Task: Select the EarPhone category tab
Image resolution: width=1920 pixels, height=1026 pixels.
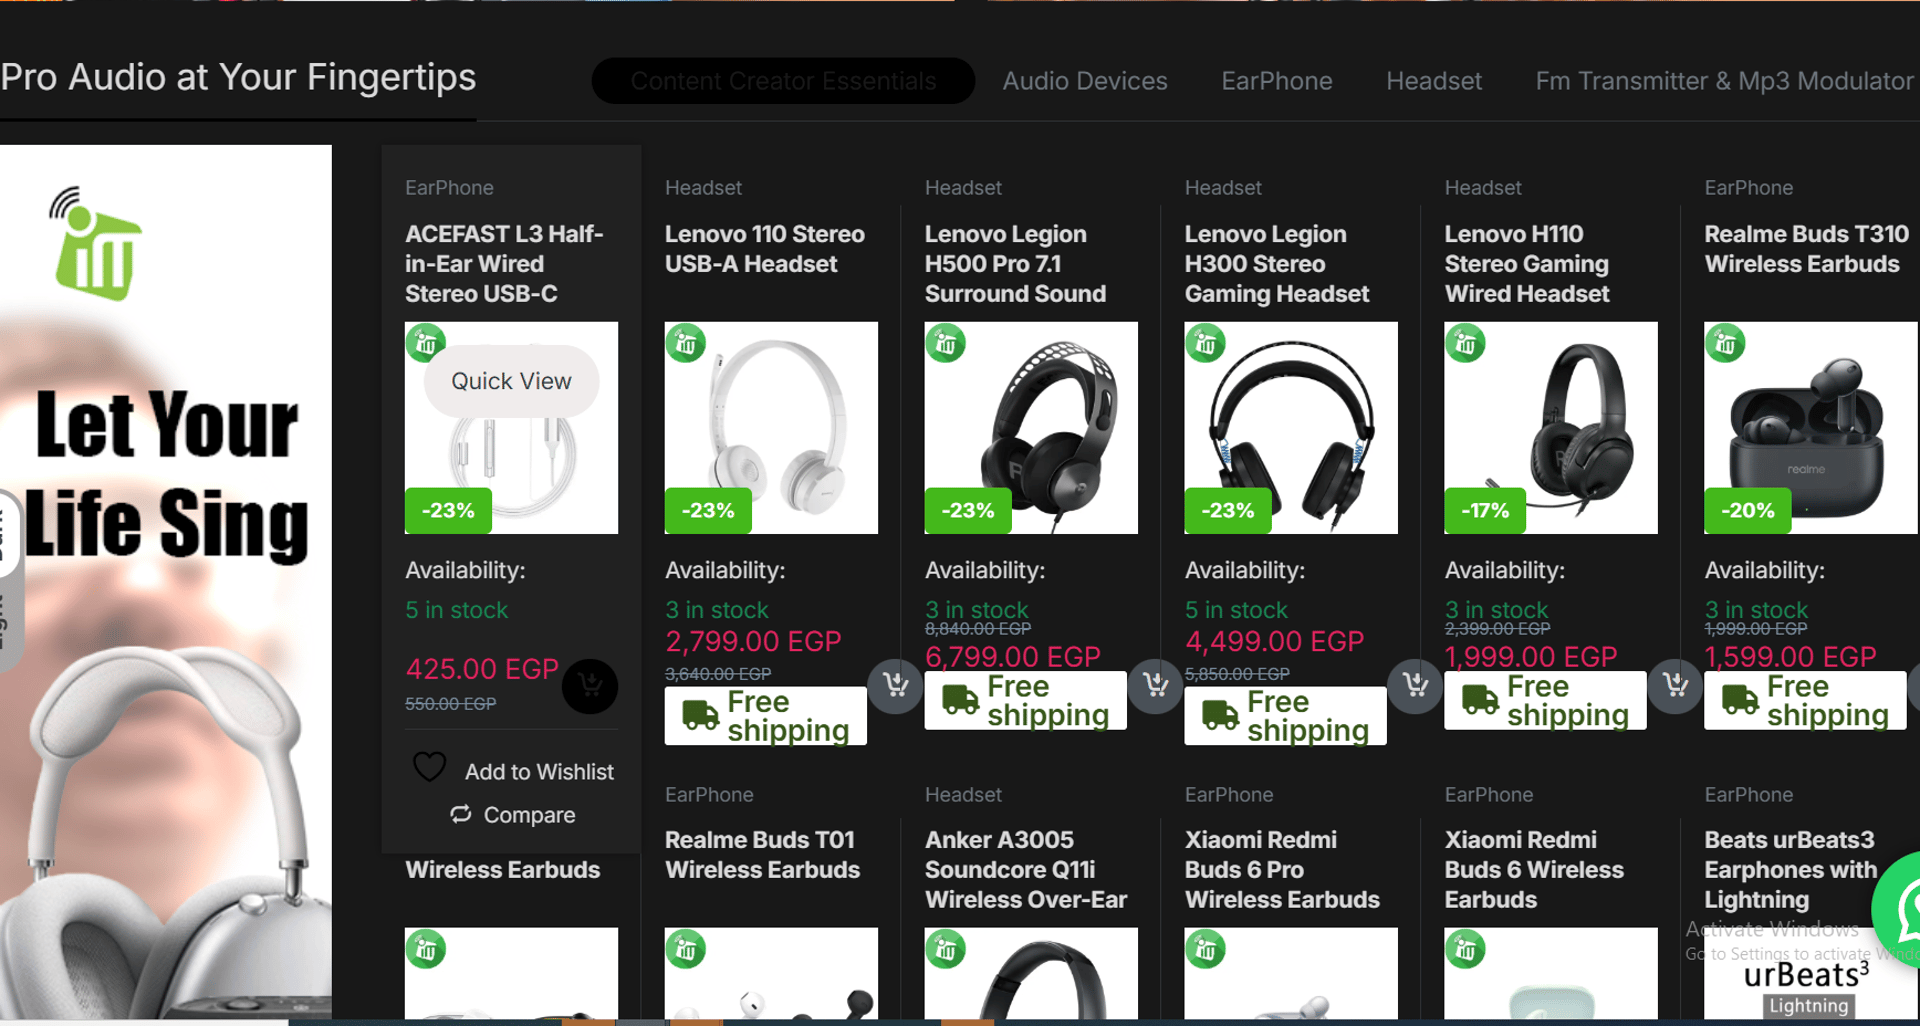Action: click(x=1277, y=81)
